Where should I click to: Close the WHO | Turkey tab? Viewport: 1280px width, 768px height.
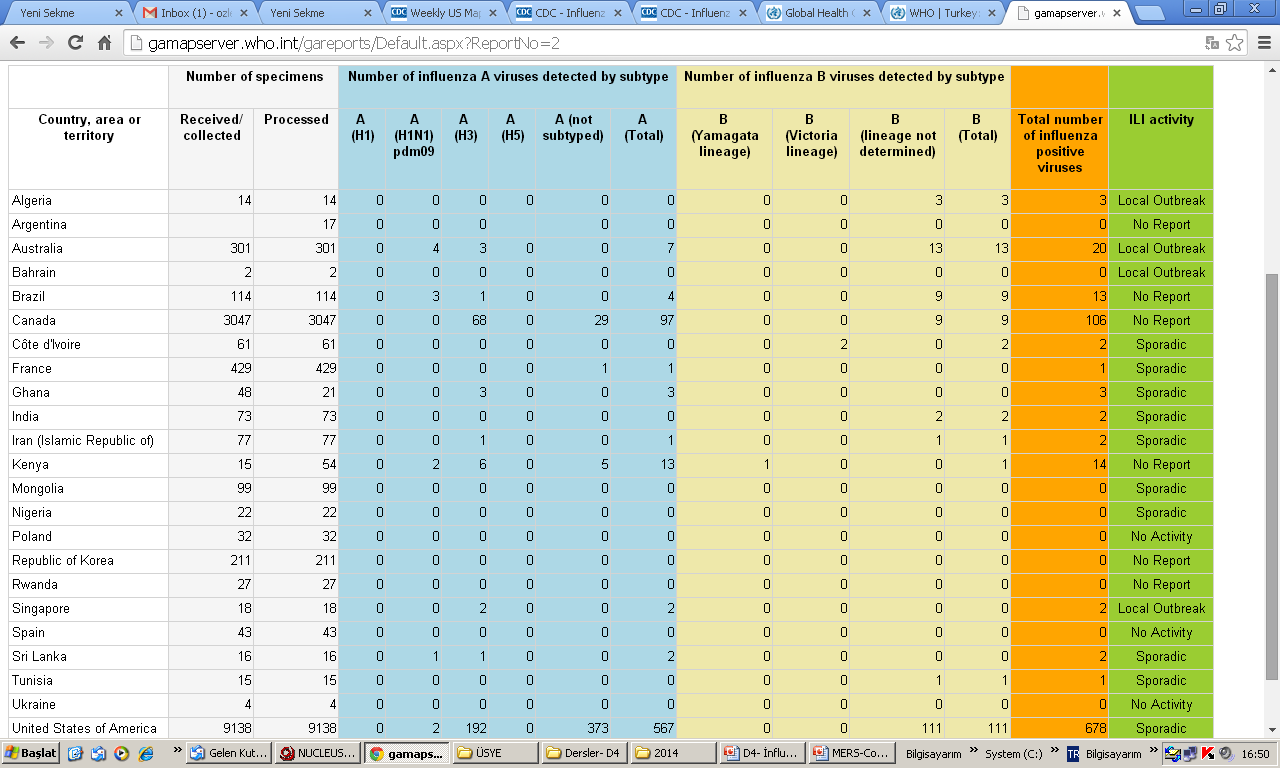point(992,13)
